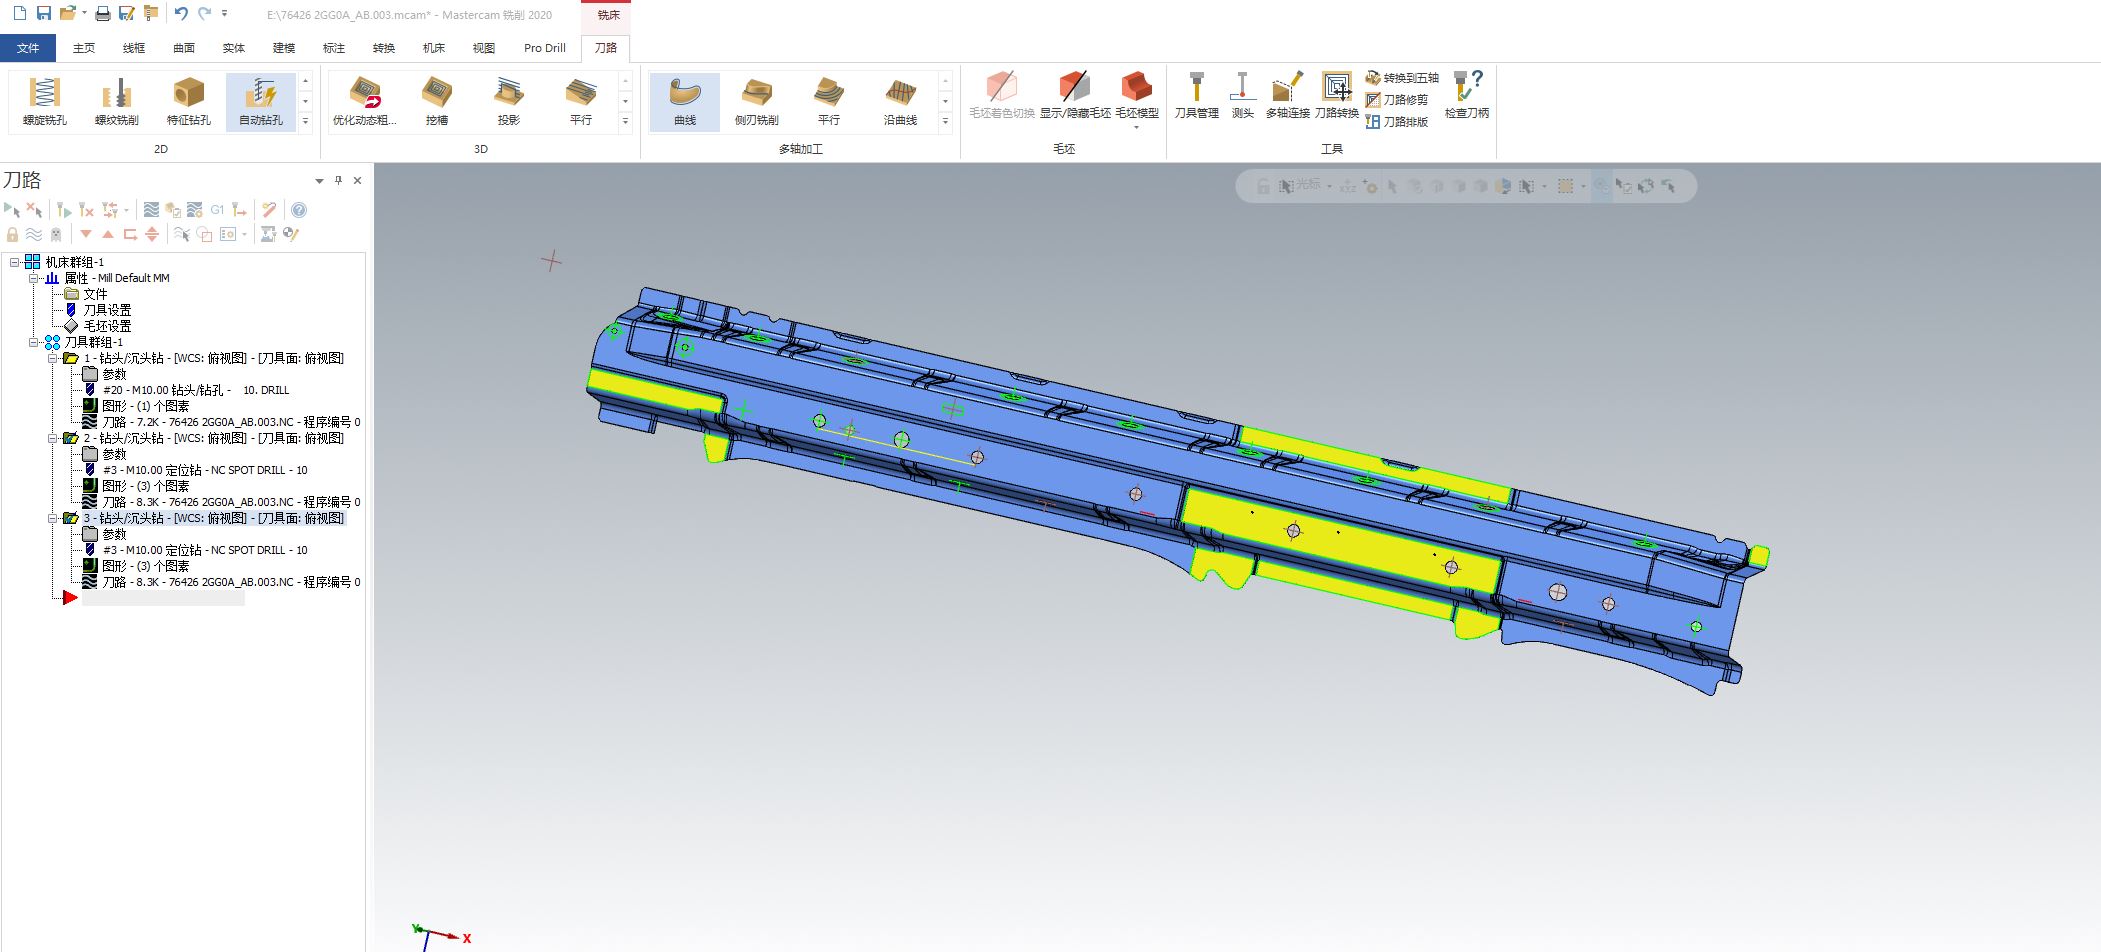Select the 螺旋铣孔 helix bore toolpath

tap(45, 102)
